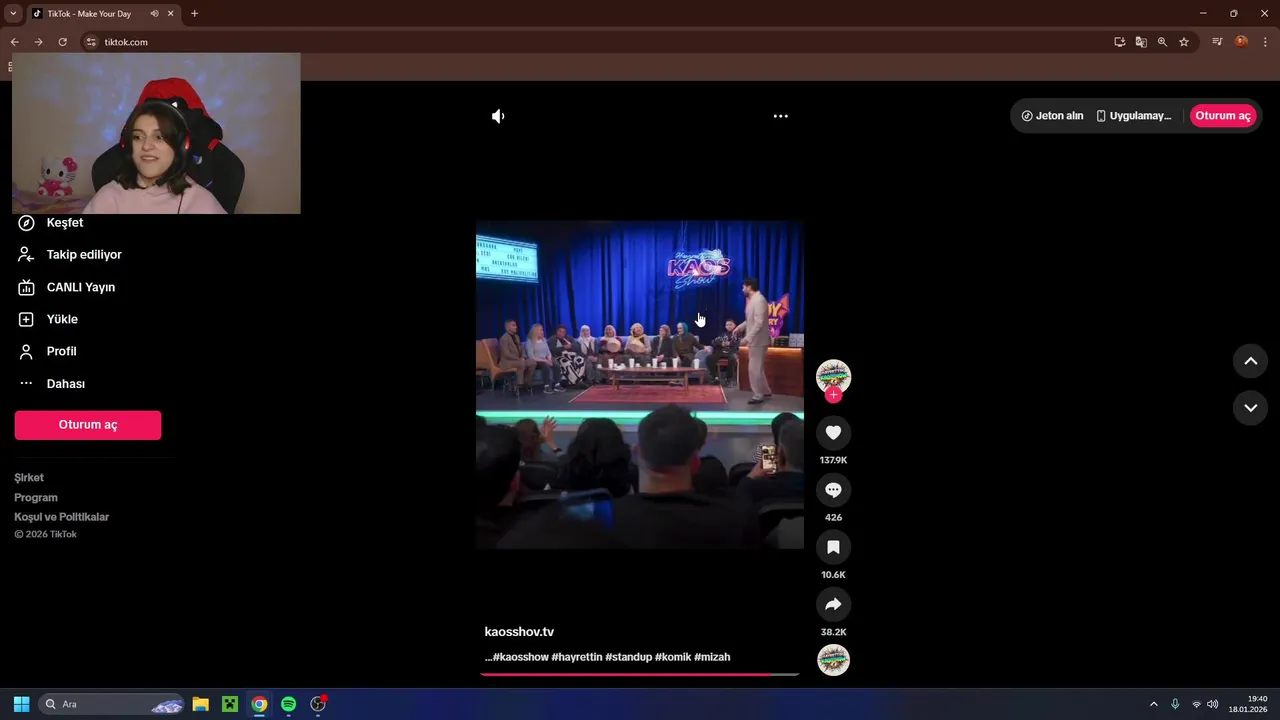The image size is (1280, 720).
Task: Click the zoom magnifier icon in address bar
Action: pyautogui.click(x=1162, y=42)
